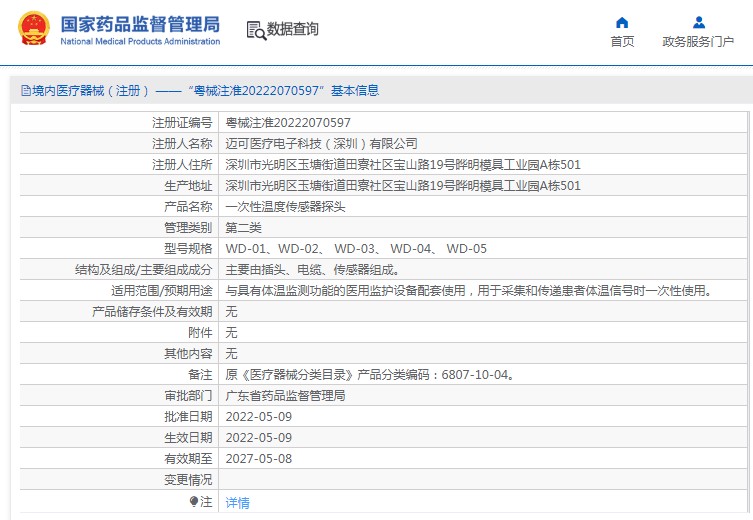Click the 管理类别 row label
The height and width of the screenshot is (520, 753).
coord(188,228)
